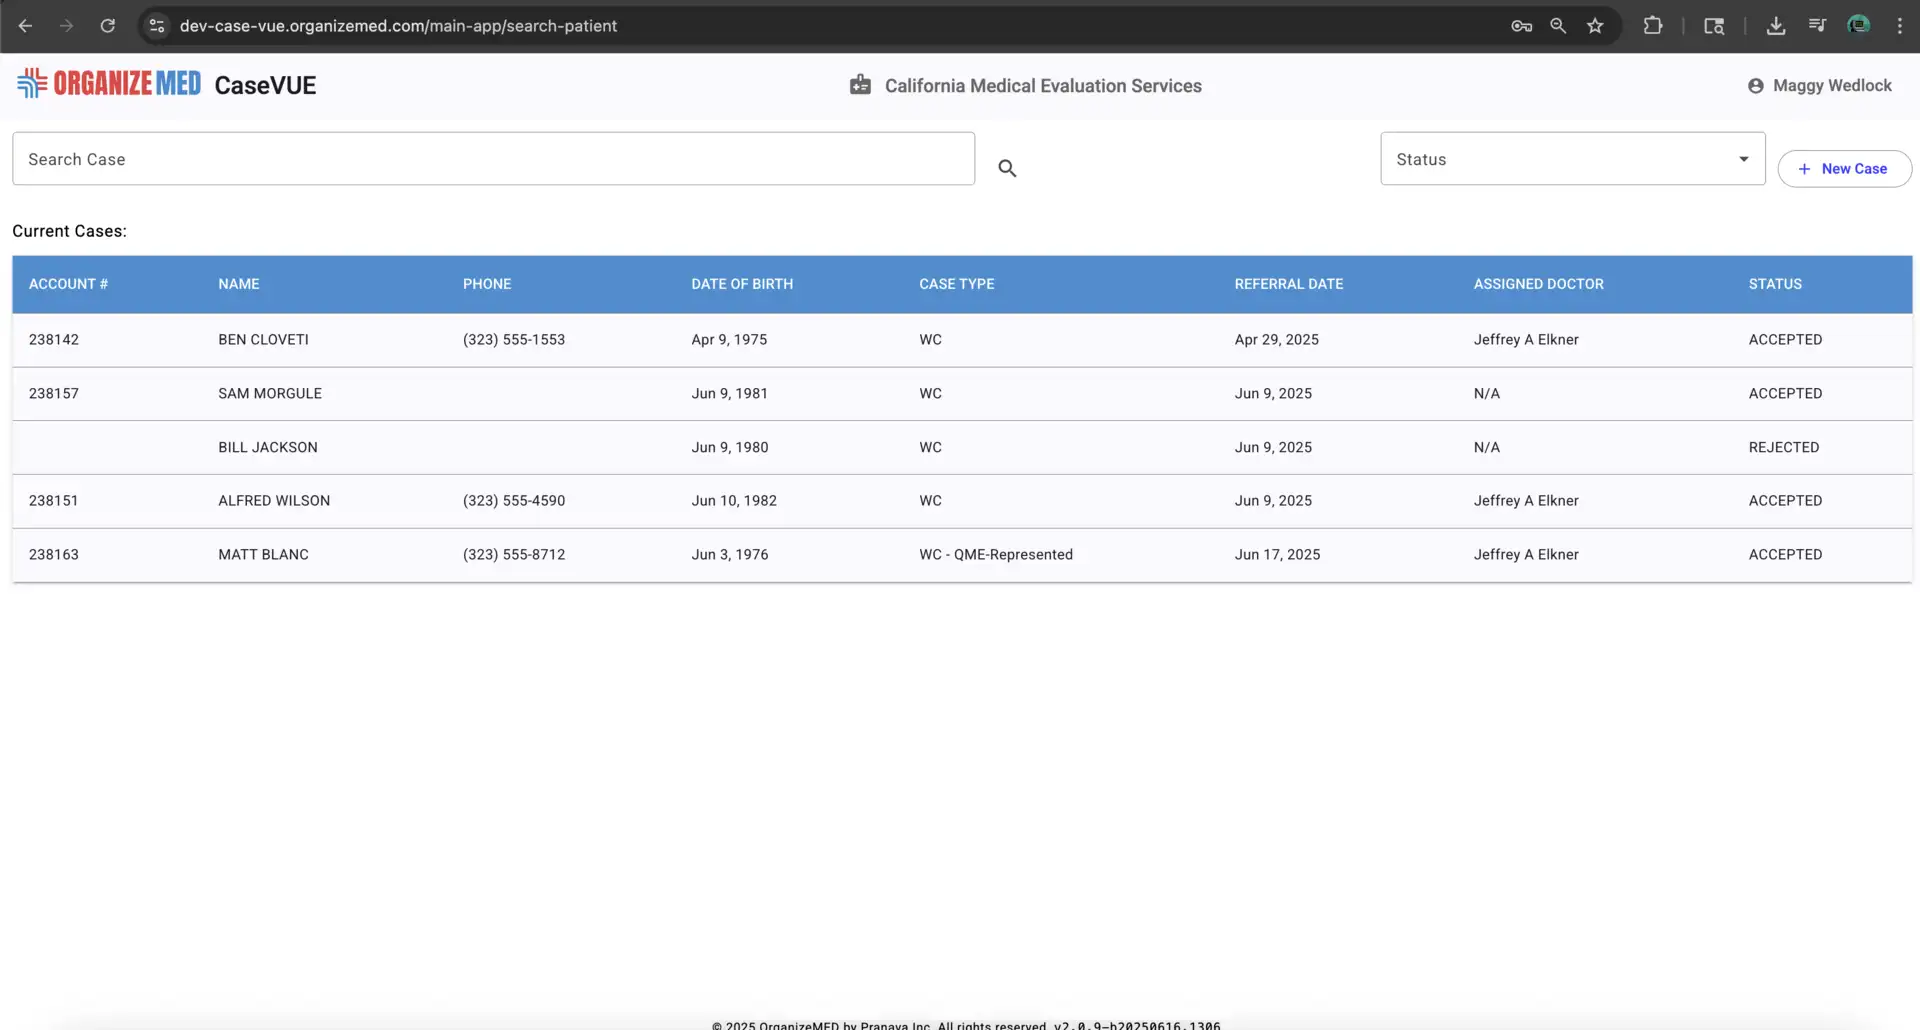Click the New Case button
Viewport: 1920px width, 1030px height.
coord(1845,168)
